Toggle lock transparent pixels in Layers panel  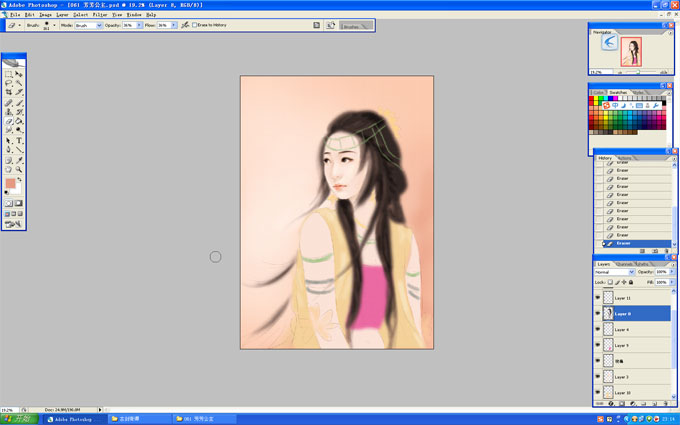click(x=610, y=282)
